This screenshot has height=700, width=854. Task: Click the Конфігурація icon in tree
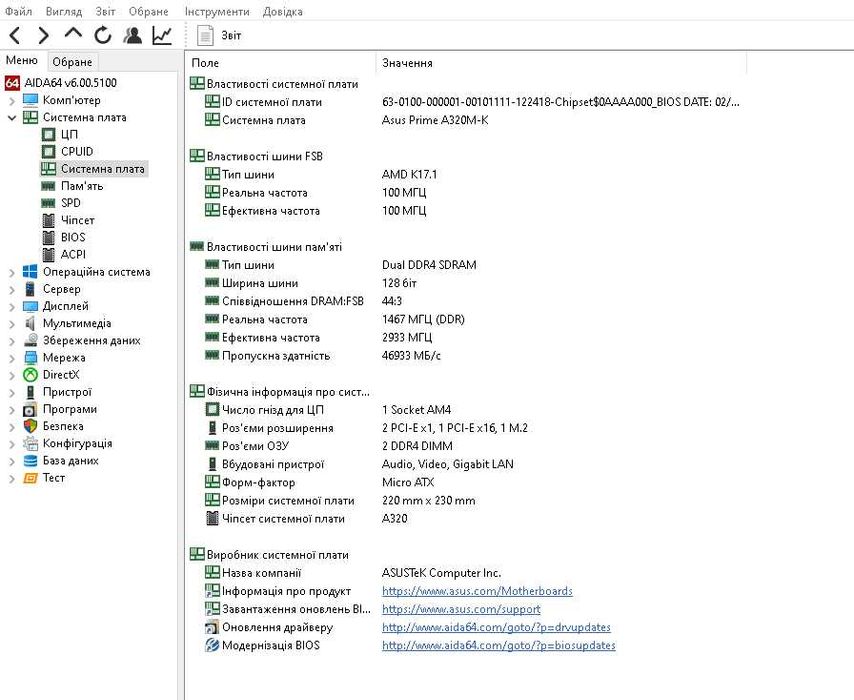30,443
